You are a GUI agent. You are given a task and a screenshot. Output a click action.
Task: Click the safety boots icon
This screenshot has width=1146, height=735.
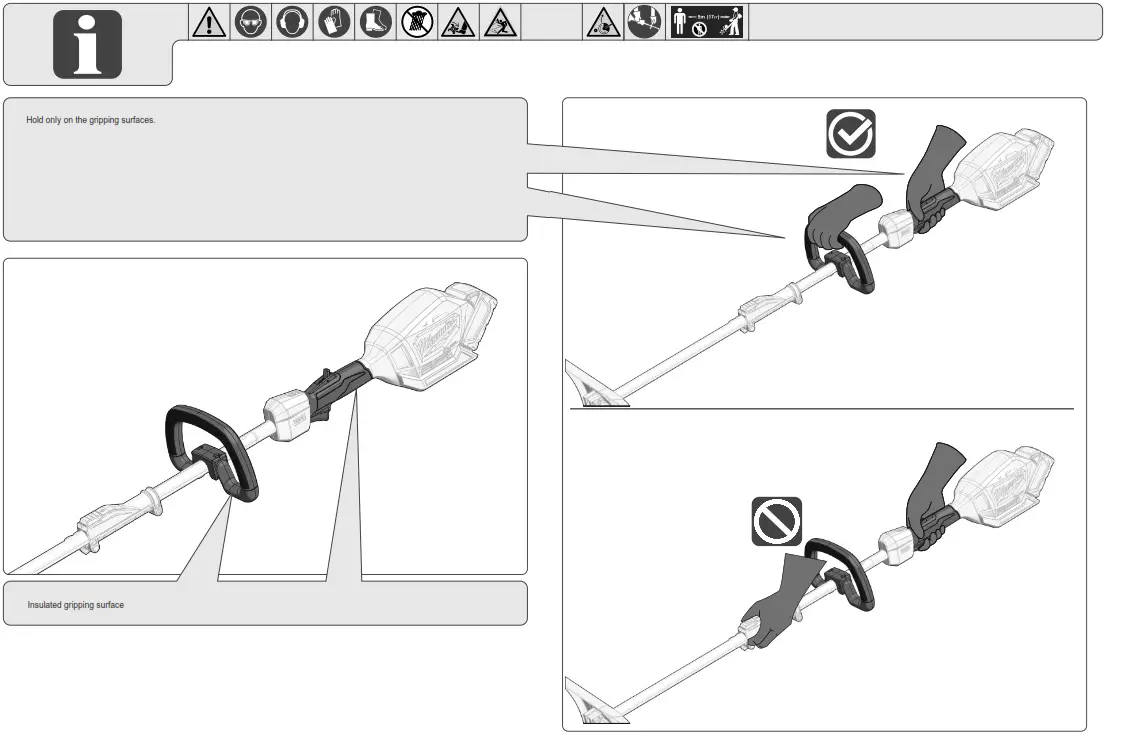(376, 22)
